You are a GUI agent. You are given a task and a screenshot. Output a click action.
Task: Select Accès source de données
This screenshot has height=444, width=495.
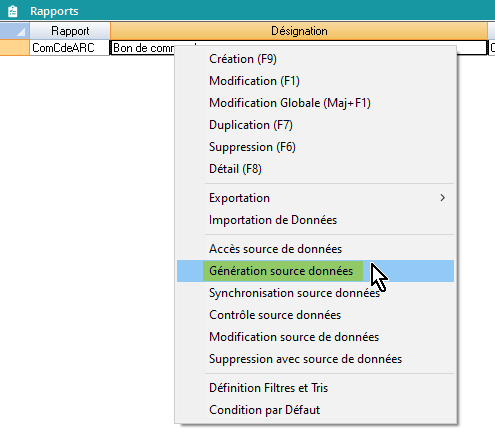click(x=315, y=249)
